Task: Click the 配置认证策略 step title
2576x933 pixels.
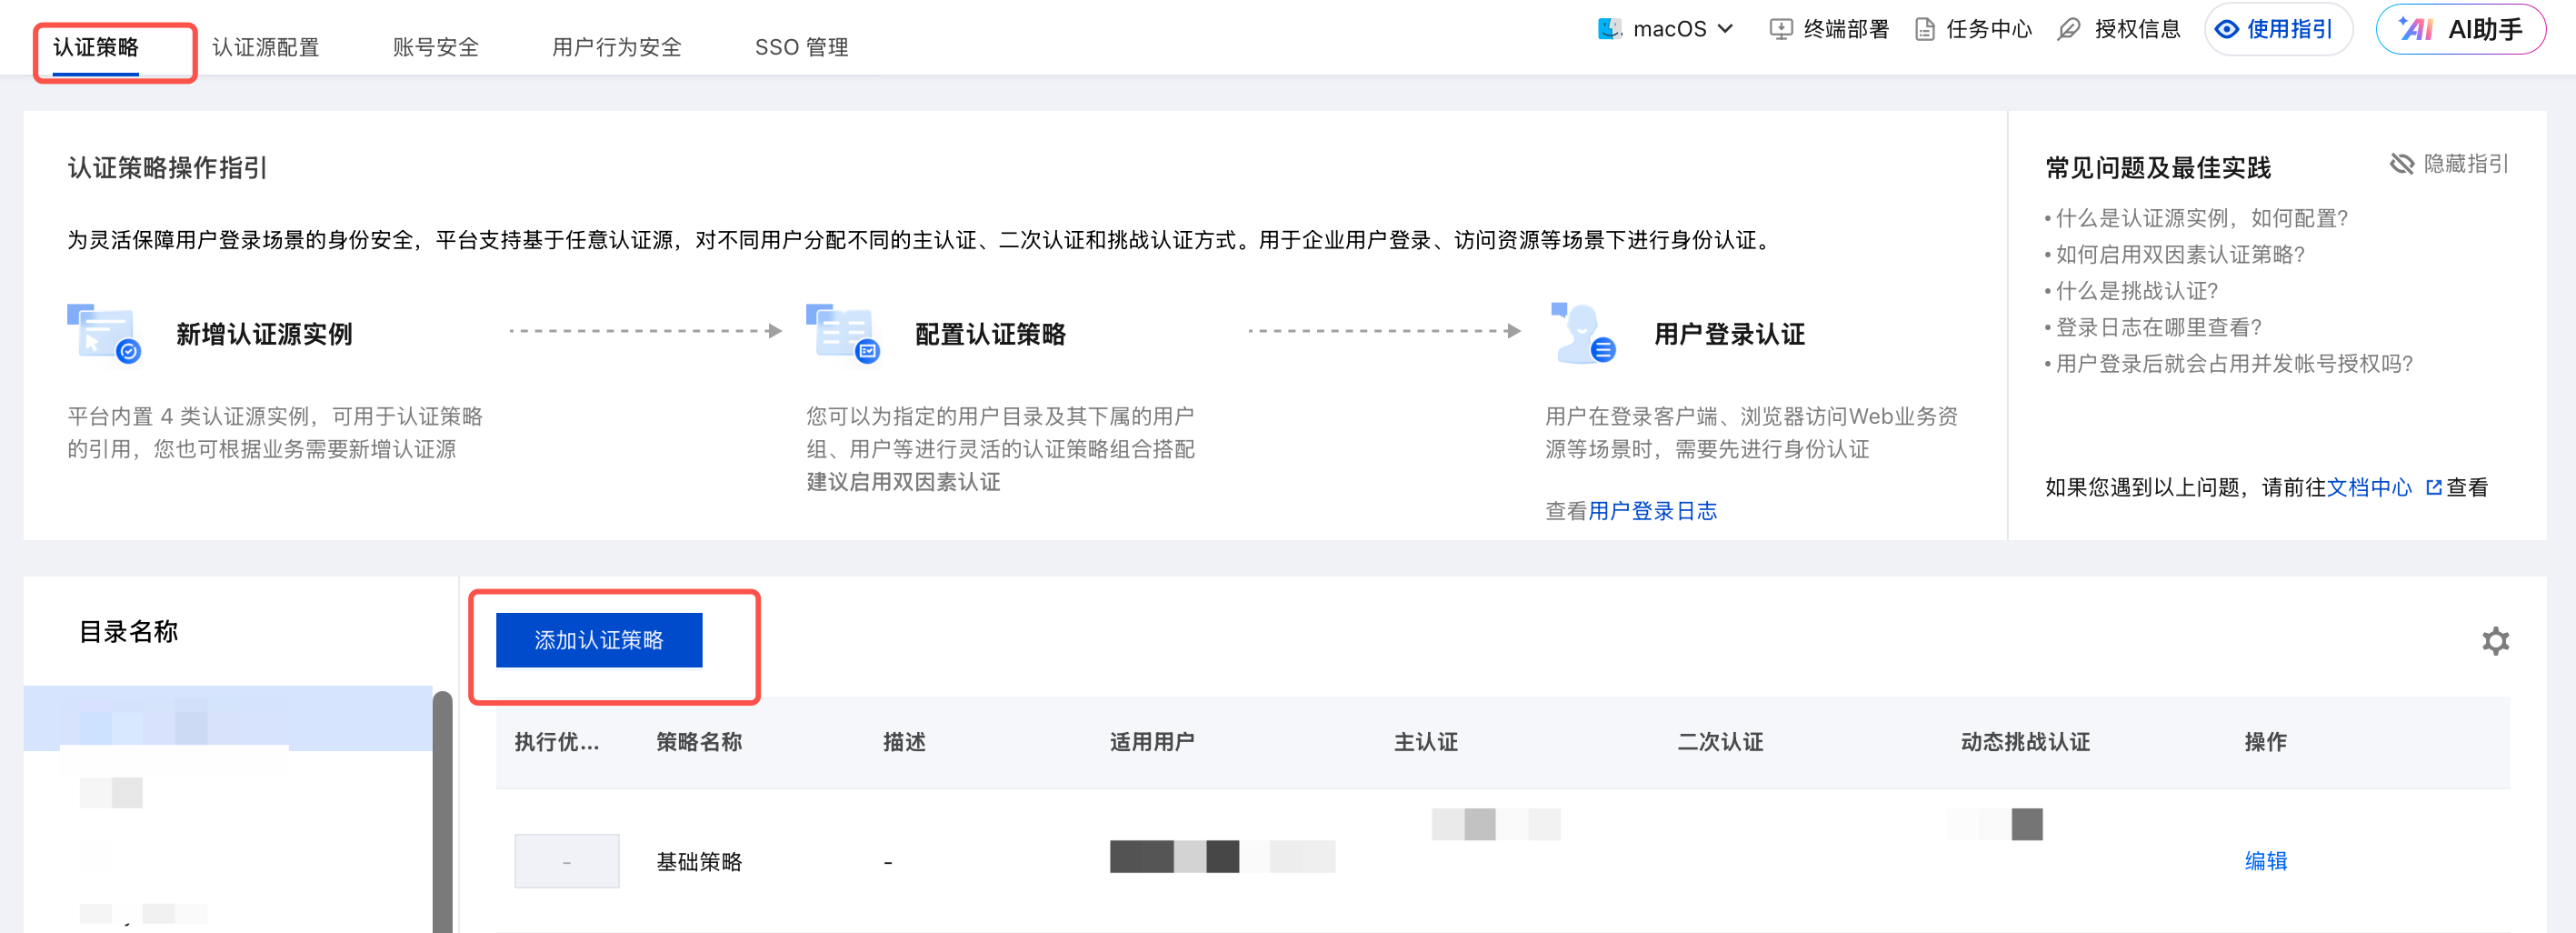Action: point(990,334)
